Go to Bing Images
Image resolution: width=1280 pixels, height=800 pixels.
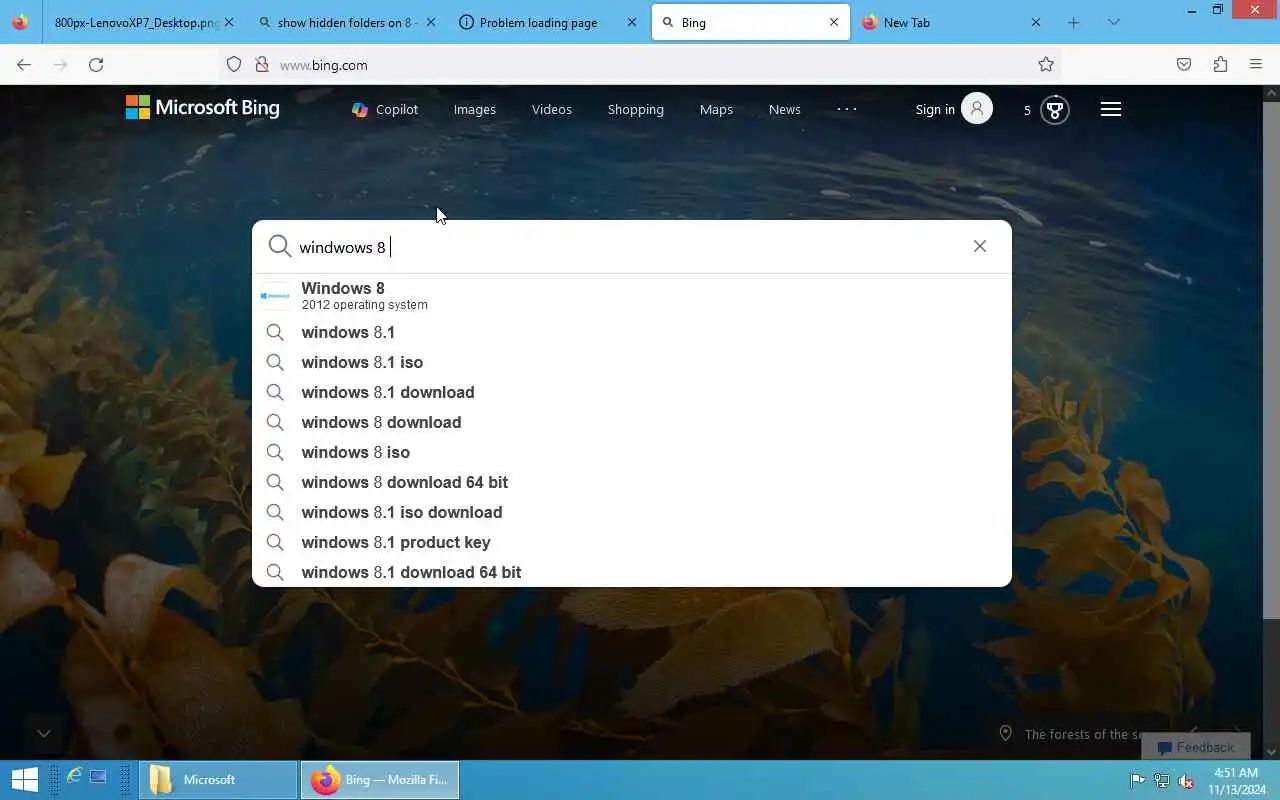(x=475, y=109)
